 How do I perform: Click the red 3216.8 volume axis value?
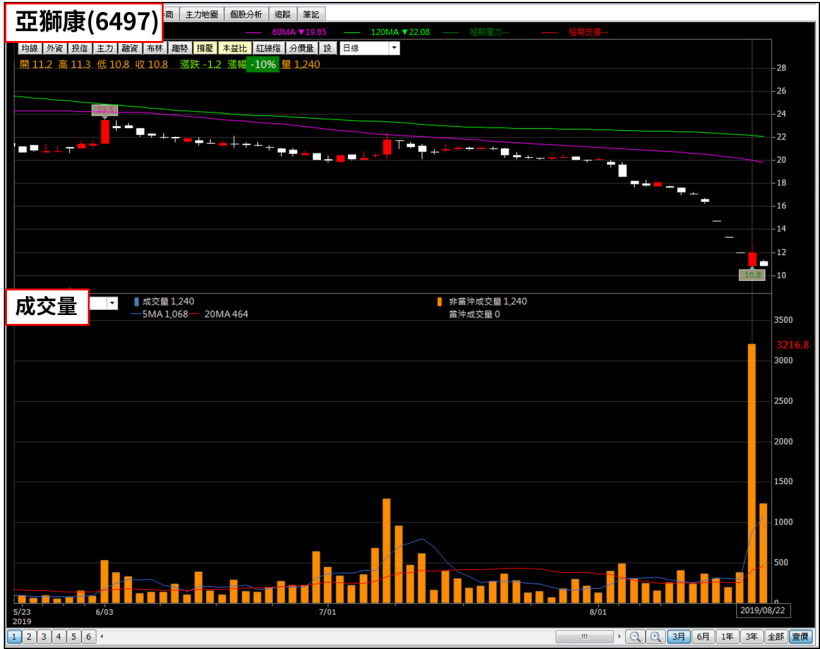click(x=792, y=345)
